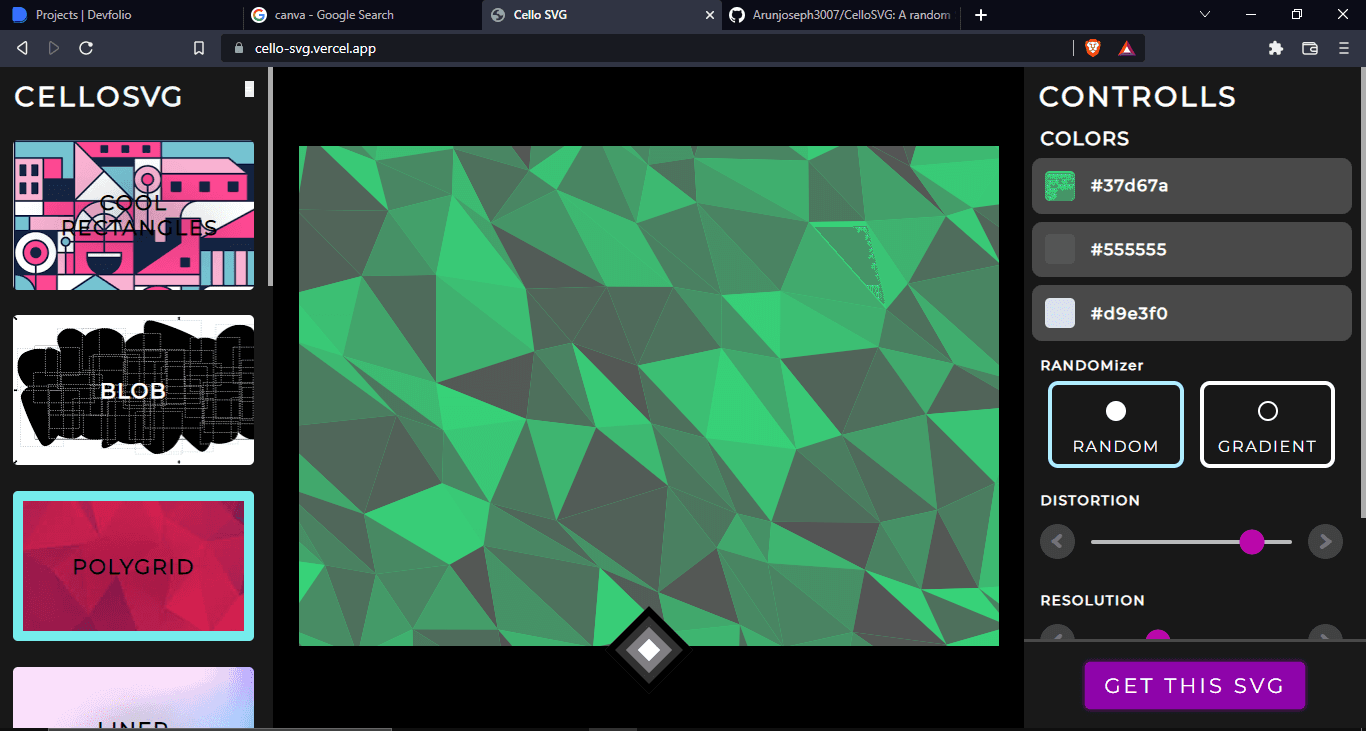Click left sidebar scrollbar

[270, 178]
